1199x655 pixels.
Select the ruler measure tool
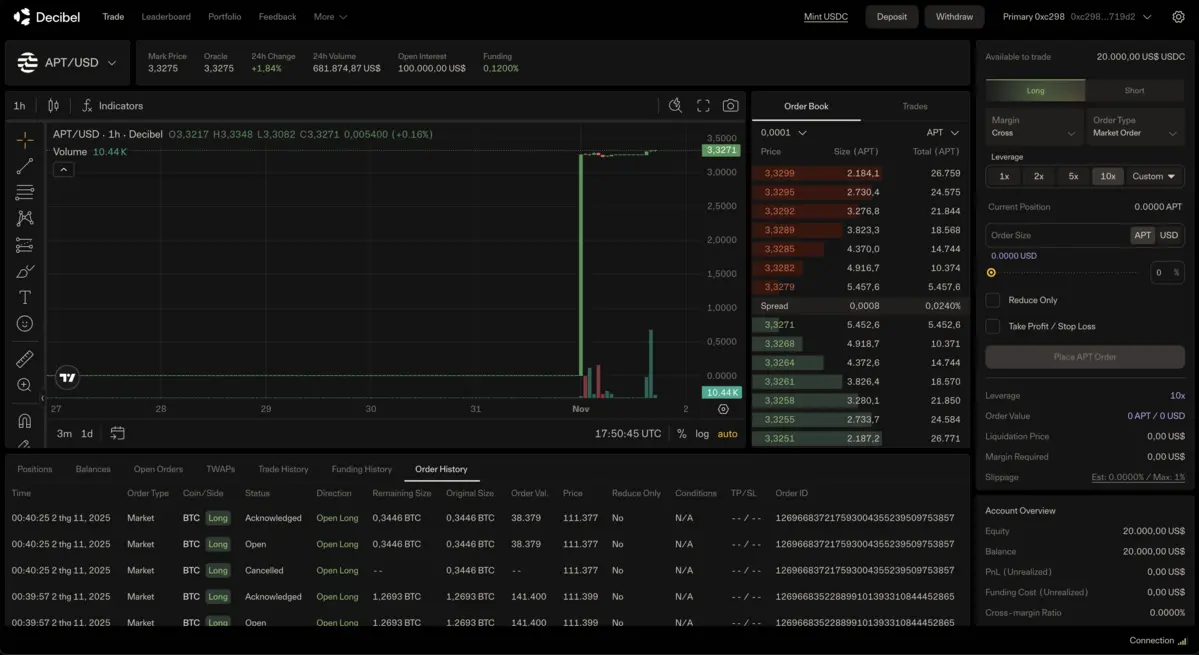click(25, 359)
